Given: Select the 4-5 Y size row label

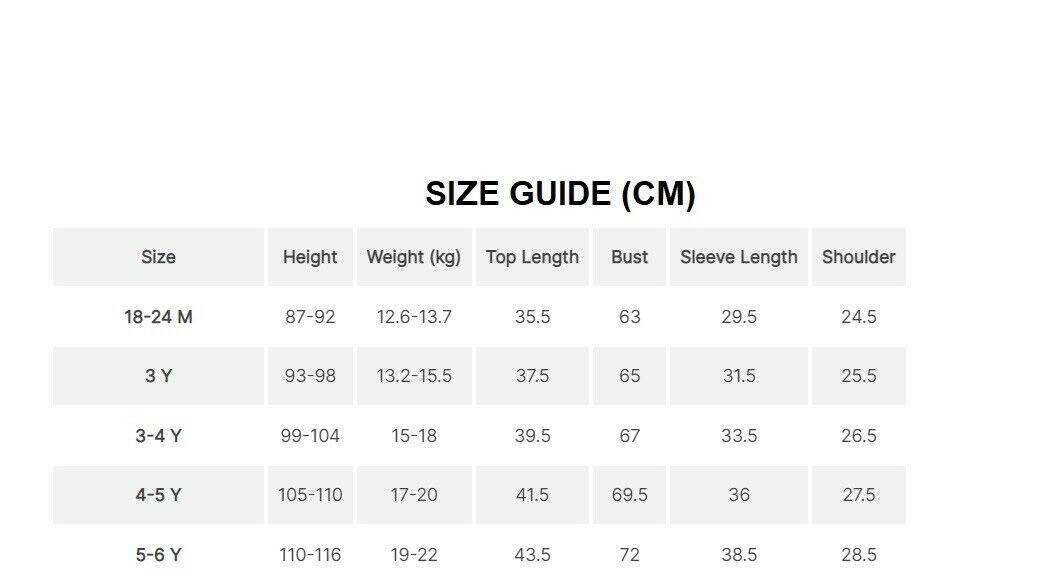Looking at the screenshot, I should coord(158,495).
